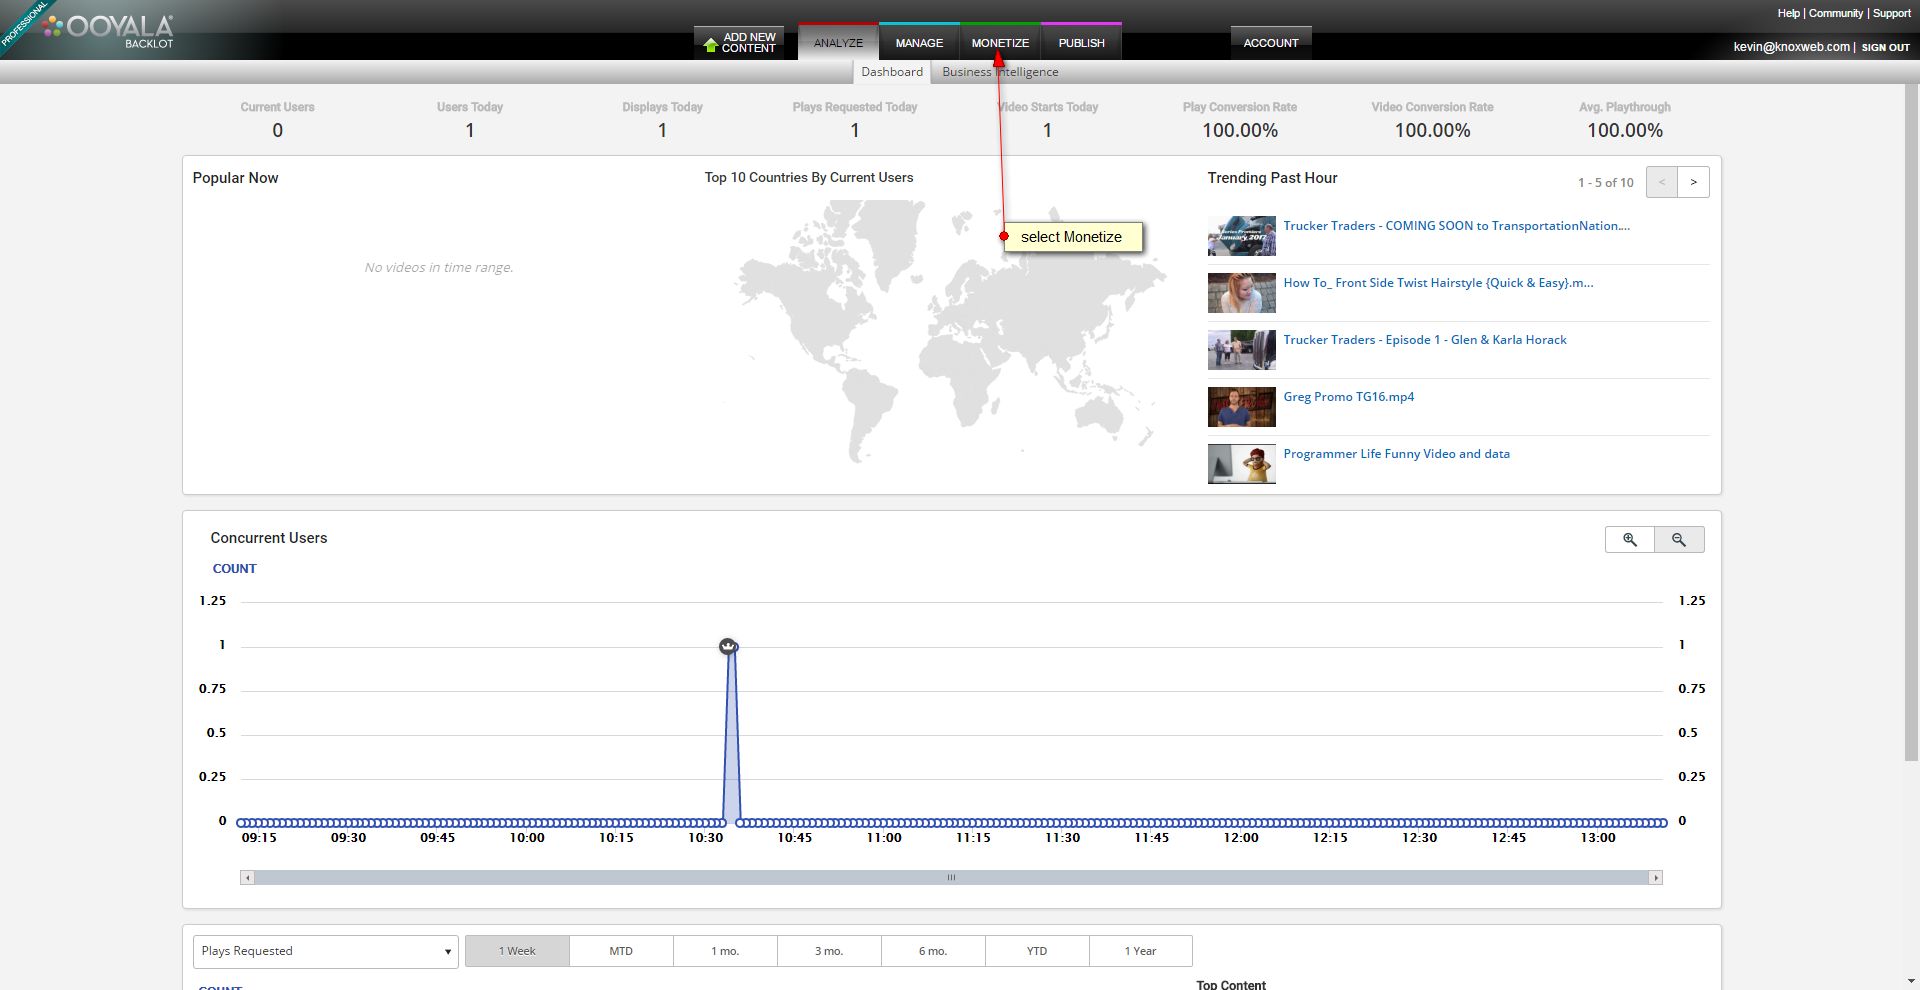
Task: Switch to Business Intelligence sub-tab
Action: 1000,72
